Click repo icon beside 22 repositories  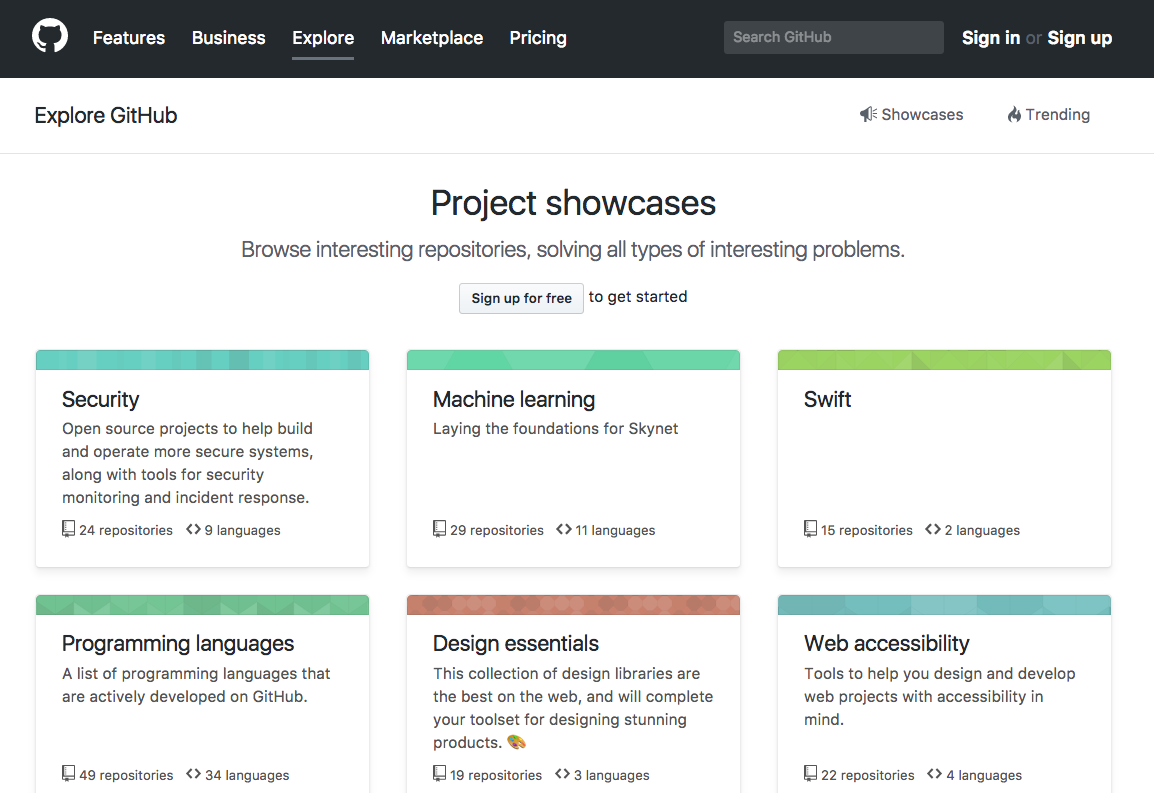[x=810, y=773]
